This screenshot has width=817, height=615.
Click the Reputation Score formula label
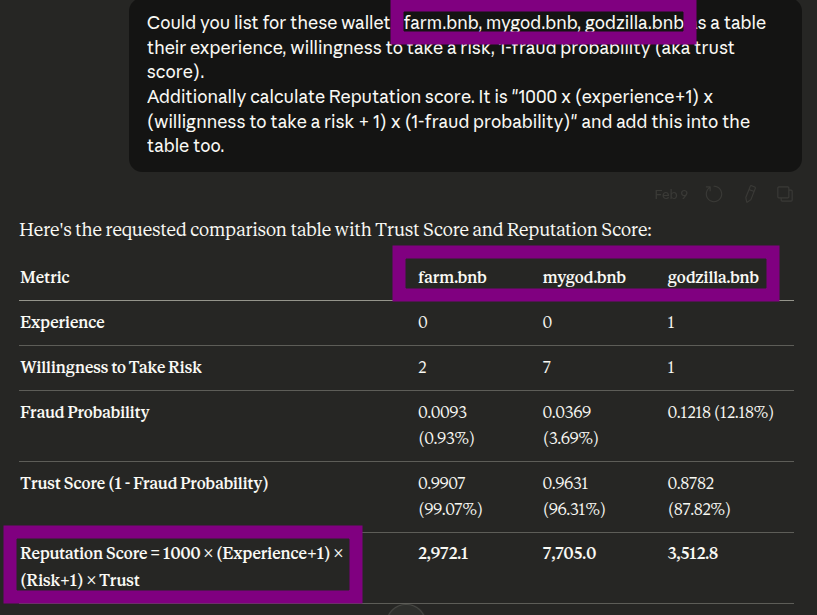pyautogui.click(x=182, y=567)
